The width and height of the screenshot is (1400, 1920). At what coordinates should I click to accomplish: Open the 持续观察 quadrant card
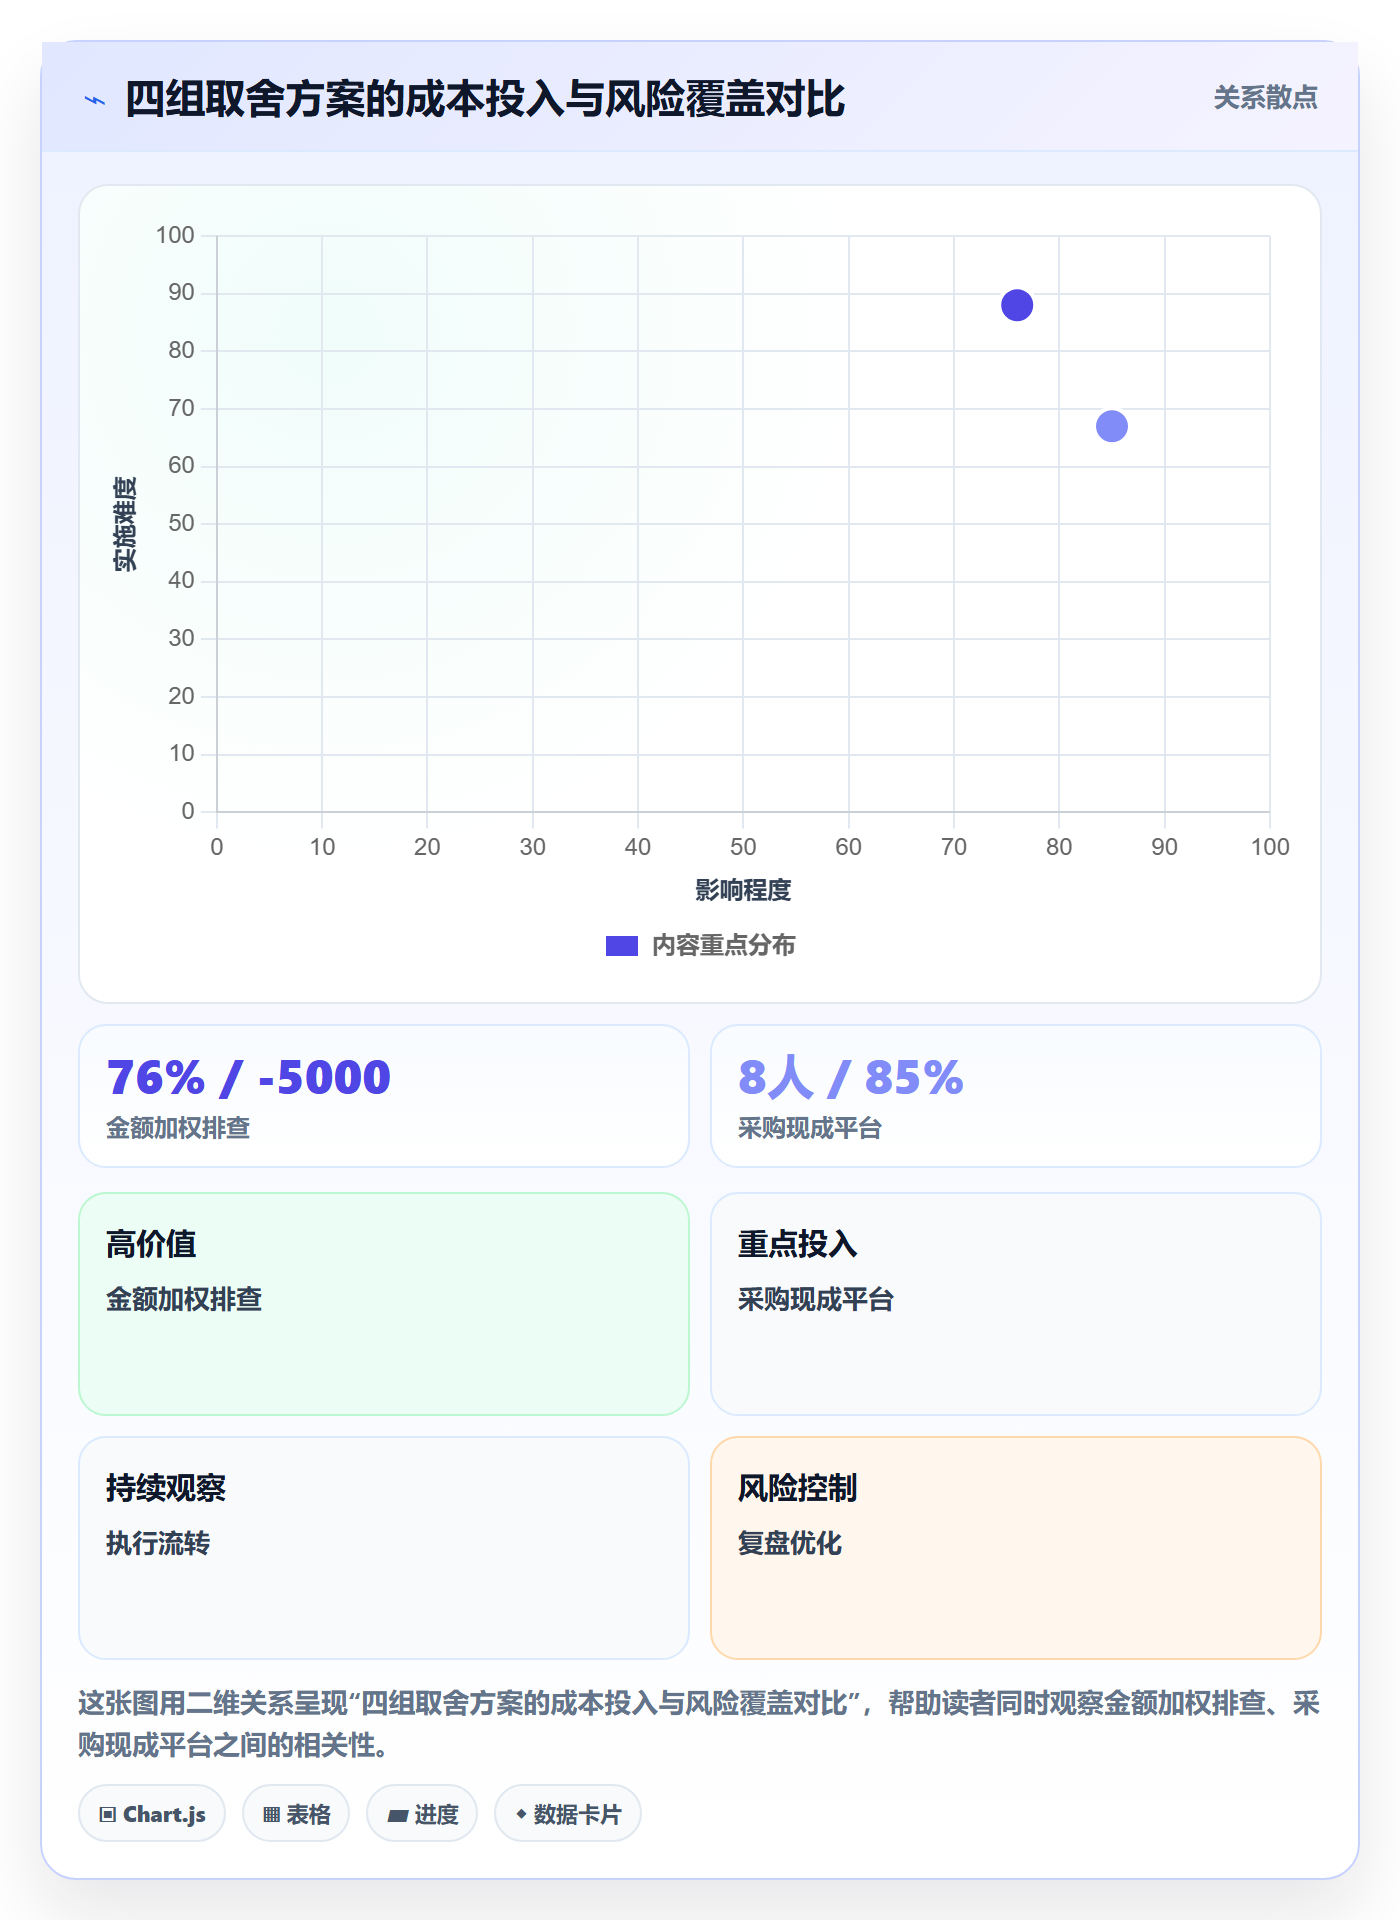pos(384,1548)
